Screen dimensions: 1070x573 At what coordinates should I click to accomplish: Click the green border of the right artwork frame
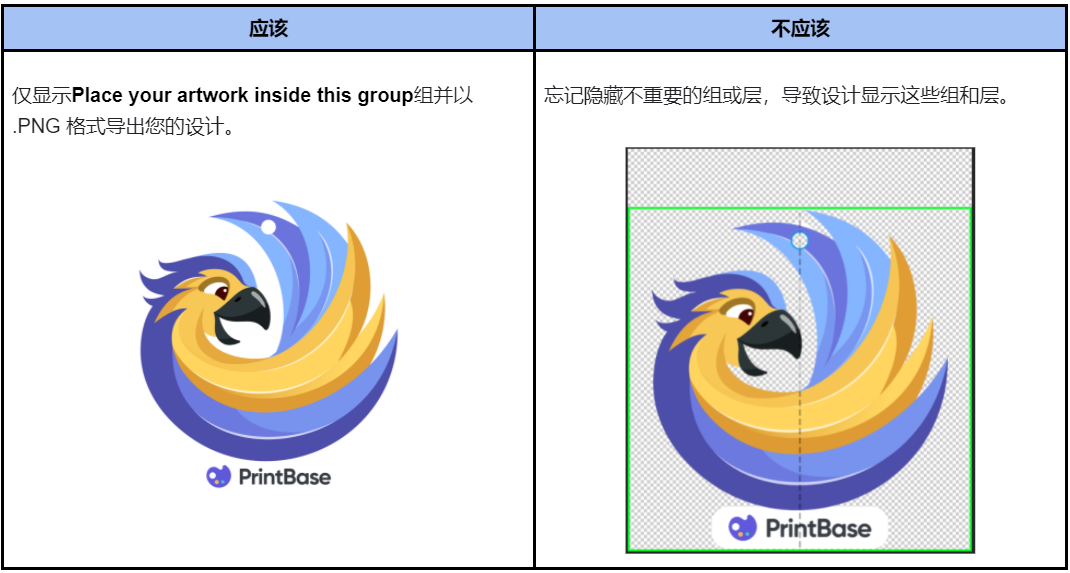click(x=800, y=208)
